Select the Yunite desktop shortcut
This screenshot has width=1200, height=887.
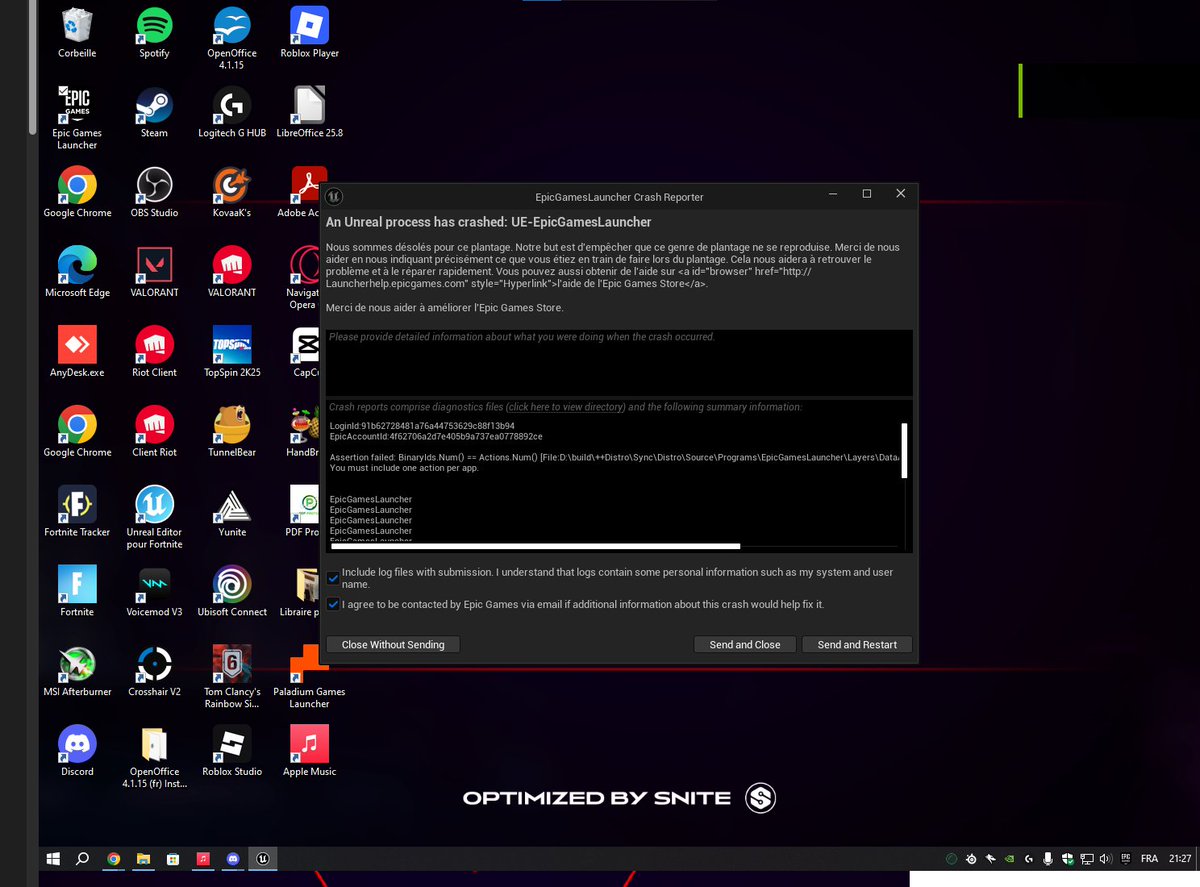click(232, 512)
